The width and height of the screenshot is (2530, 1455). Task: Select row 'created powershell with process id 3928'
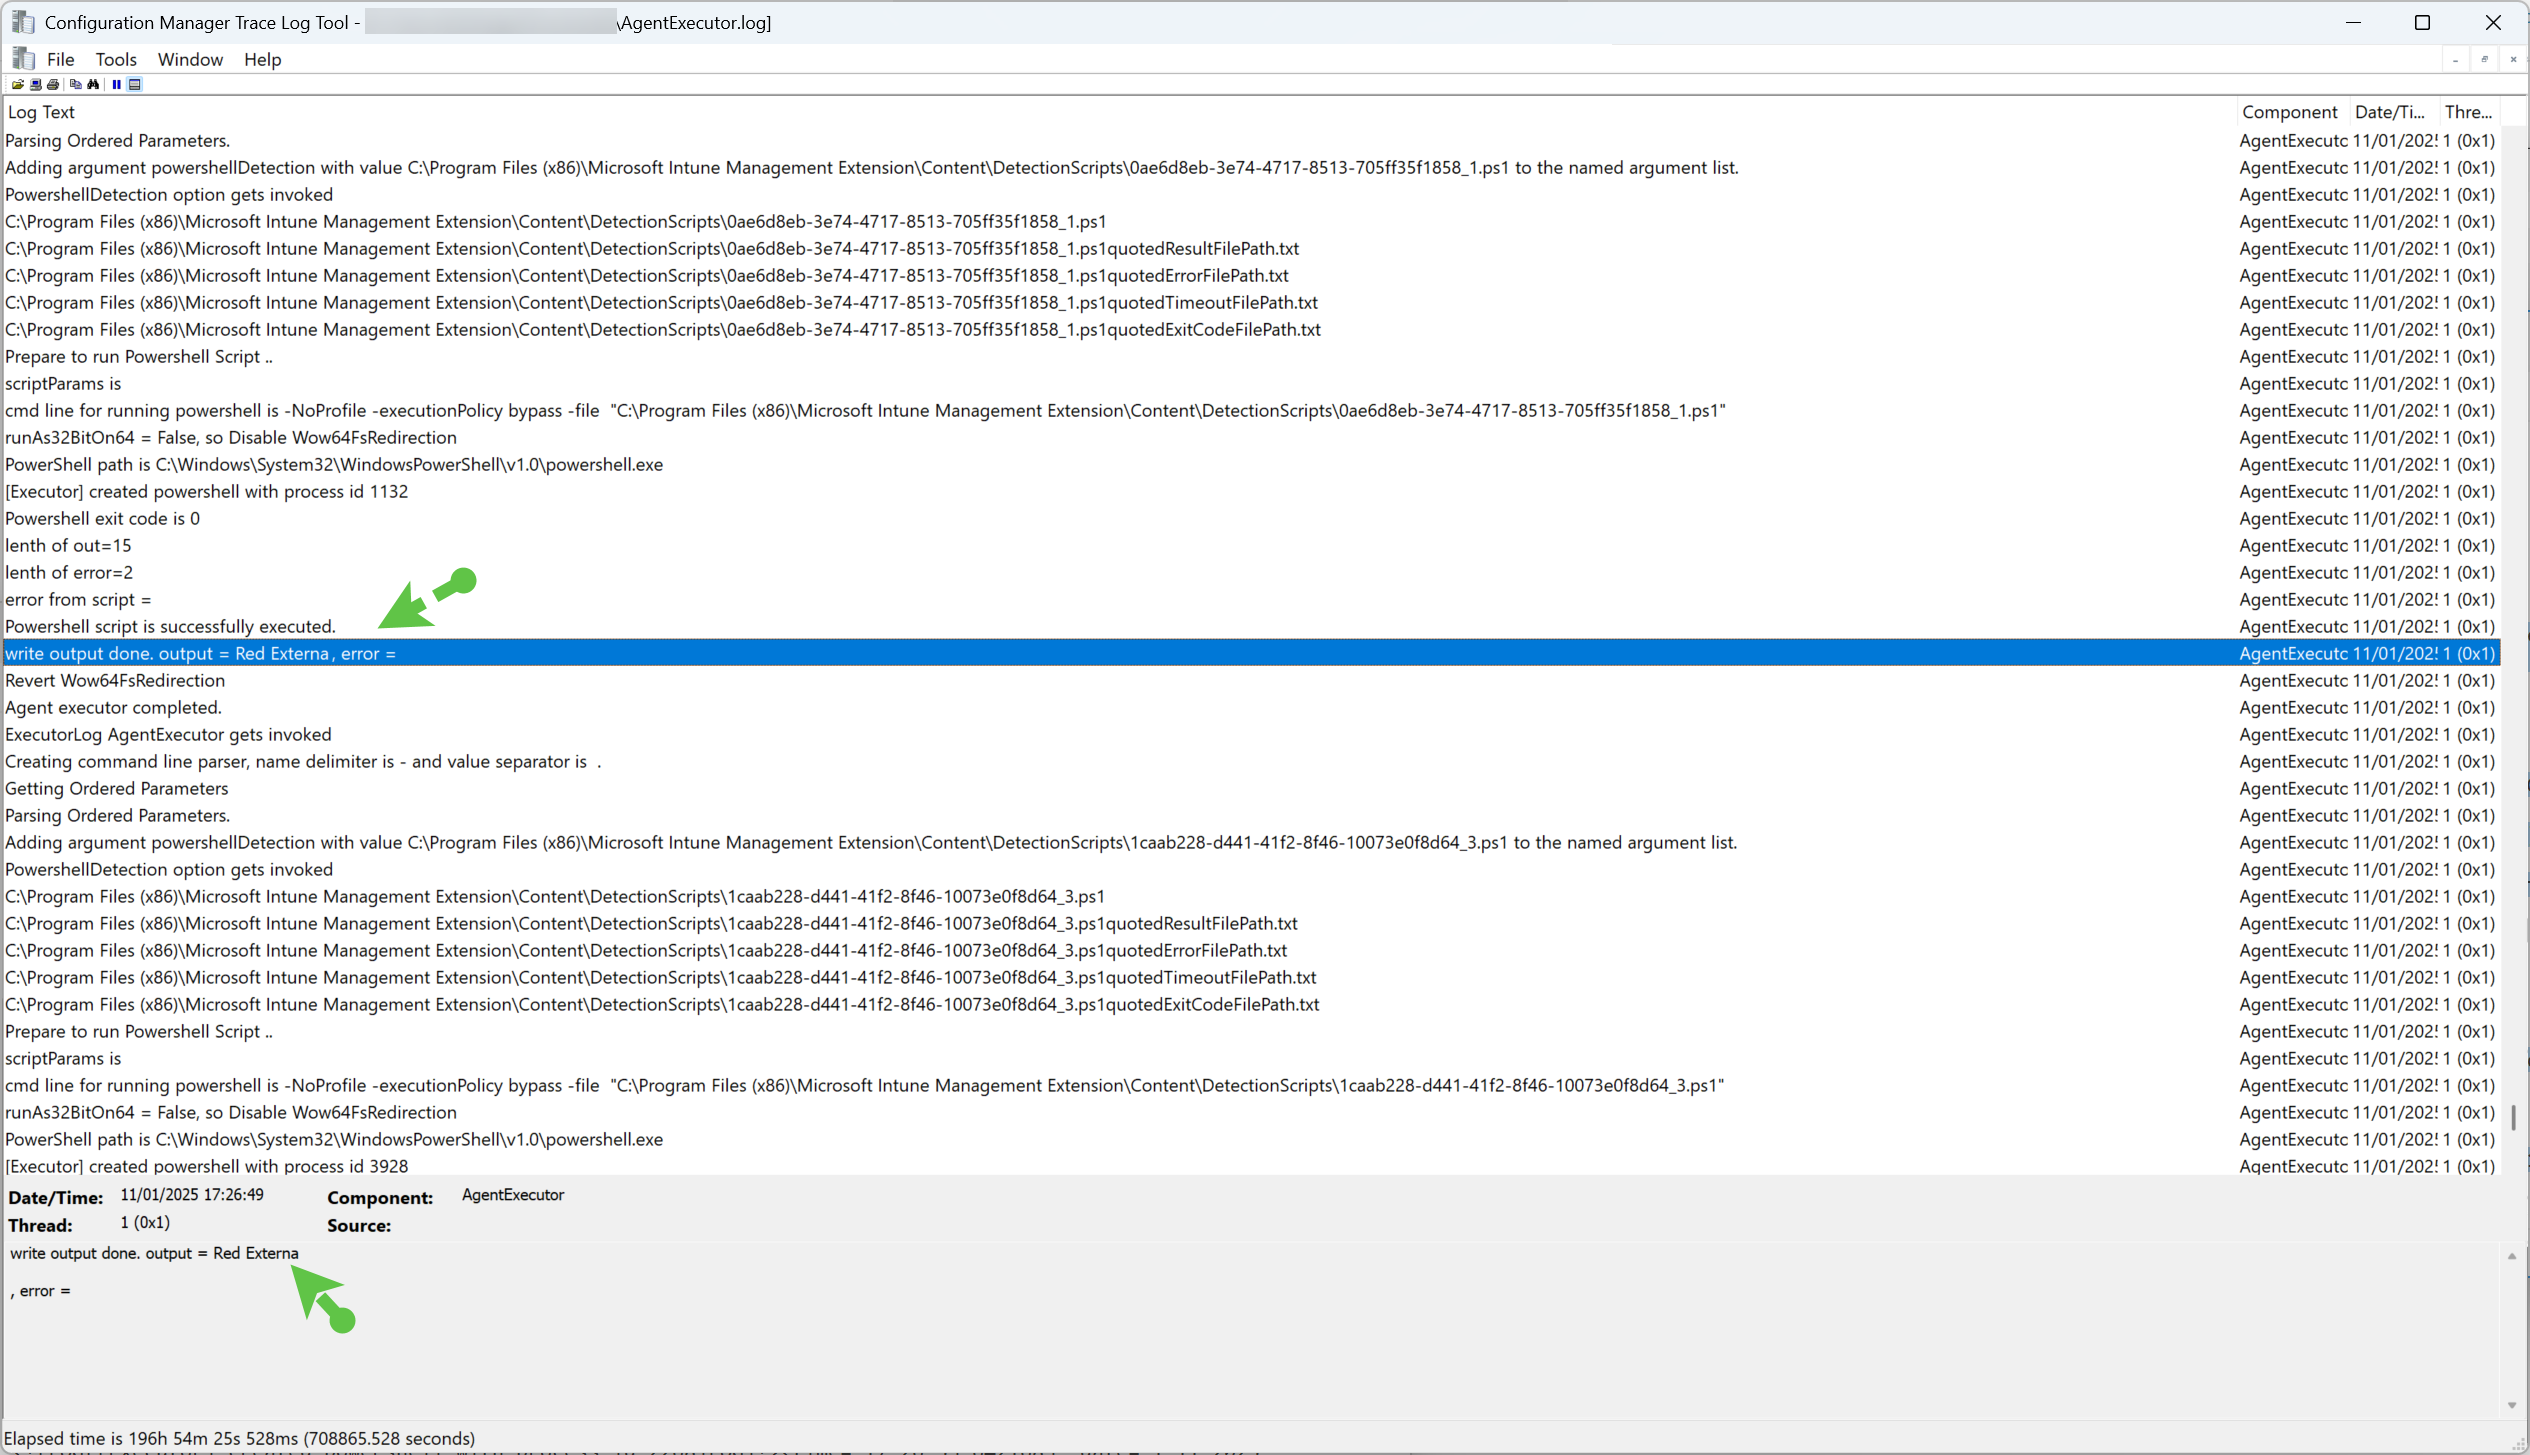click(x=1251, y=1166)
